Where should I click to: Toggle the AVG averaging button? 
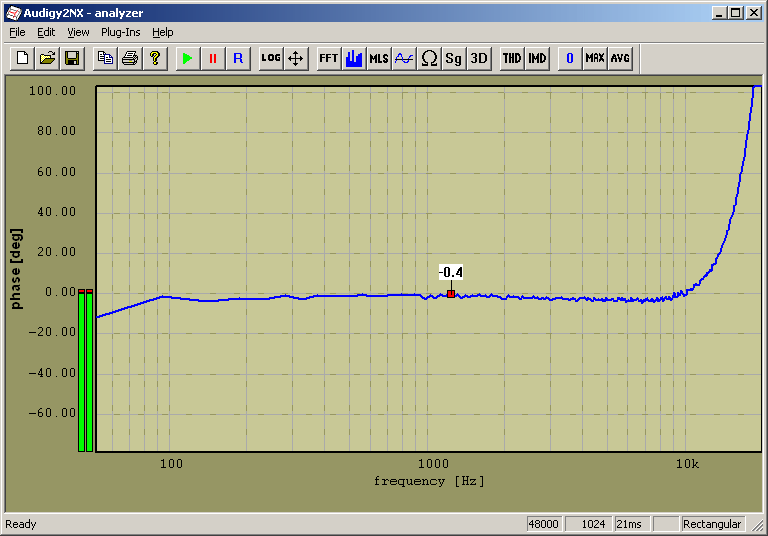coord(620,58)
